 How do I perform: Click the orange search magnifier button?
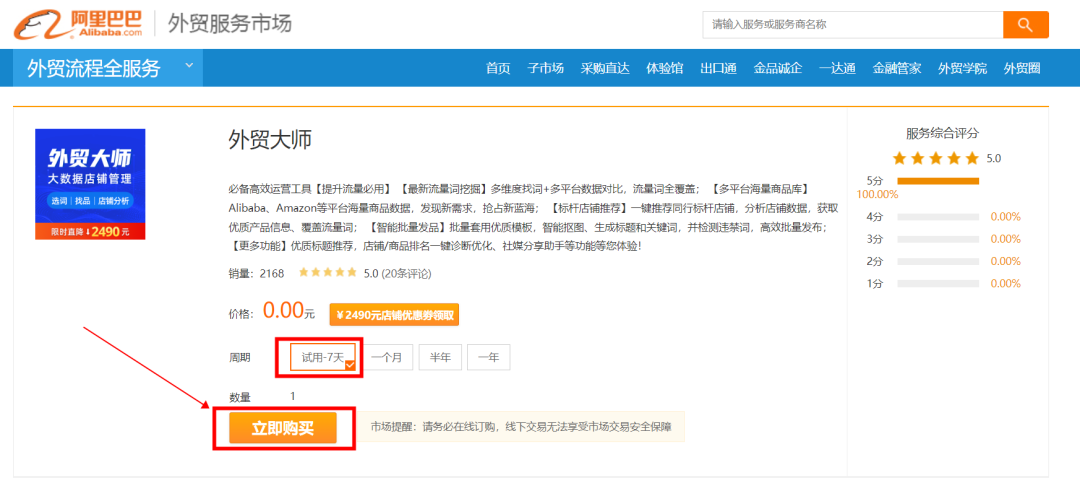tap(1026, 25)
